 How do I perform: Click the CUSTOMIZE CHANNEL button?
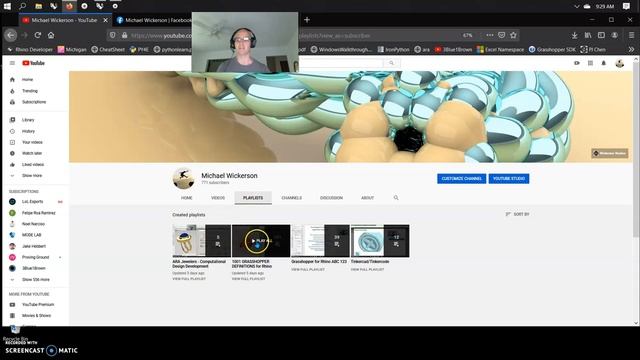tap(461, 178)
